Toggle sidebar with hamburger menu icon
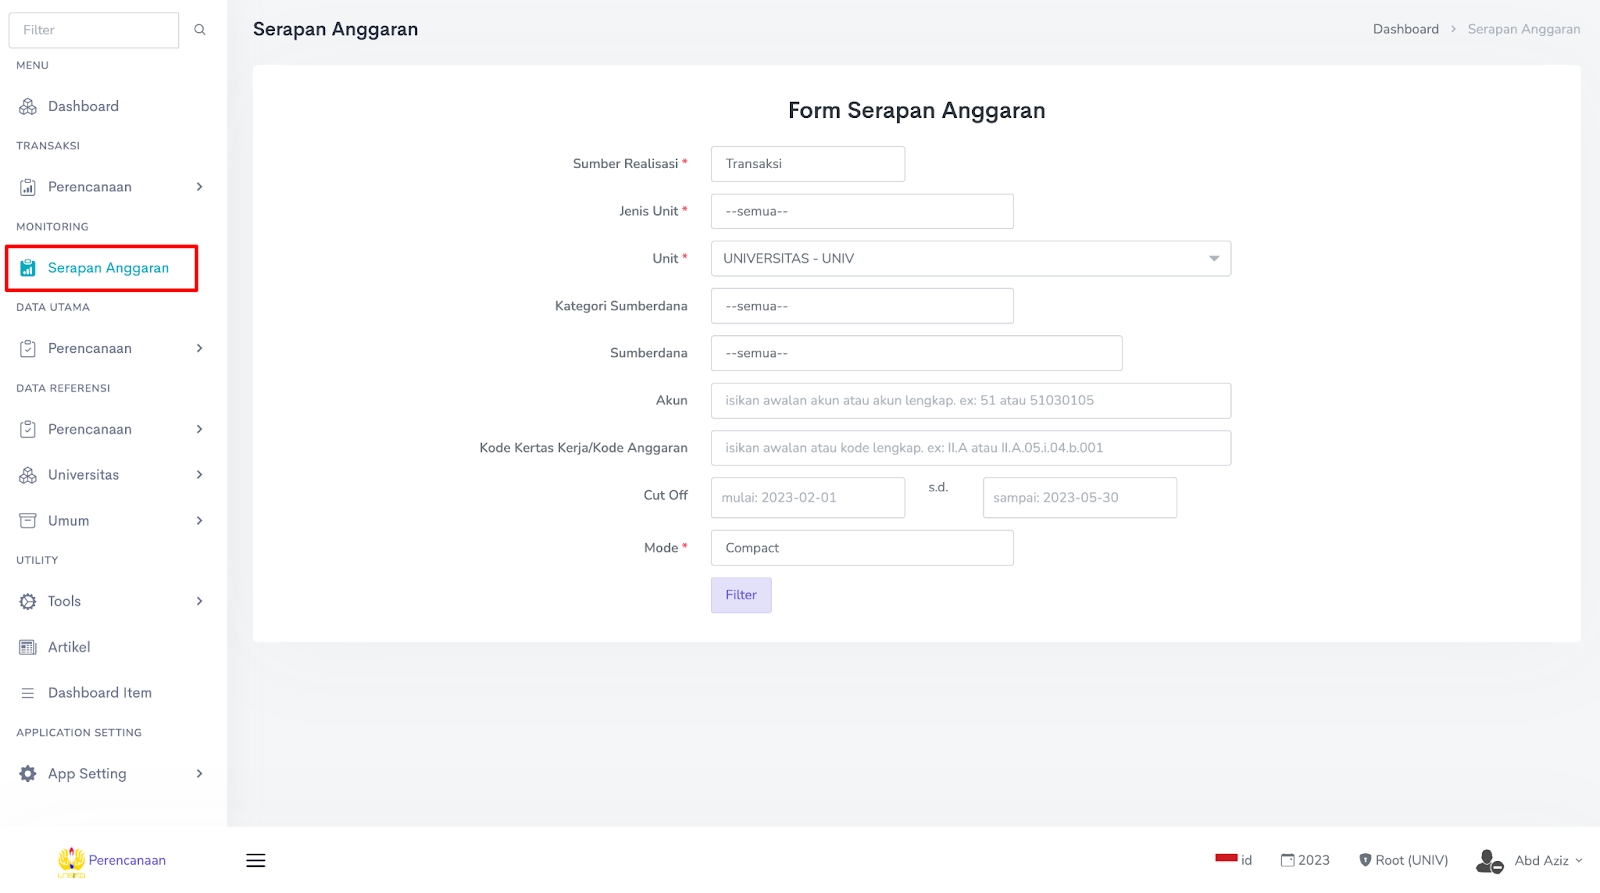 256,861
